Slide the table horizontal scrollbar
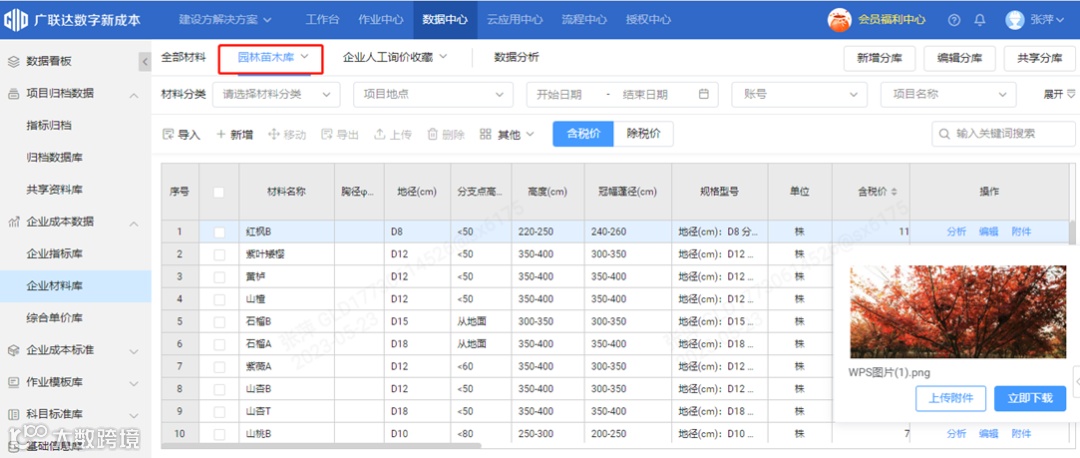 (322, 446)
